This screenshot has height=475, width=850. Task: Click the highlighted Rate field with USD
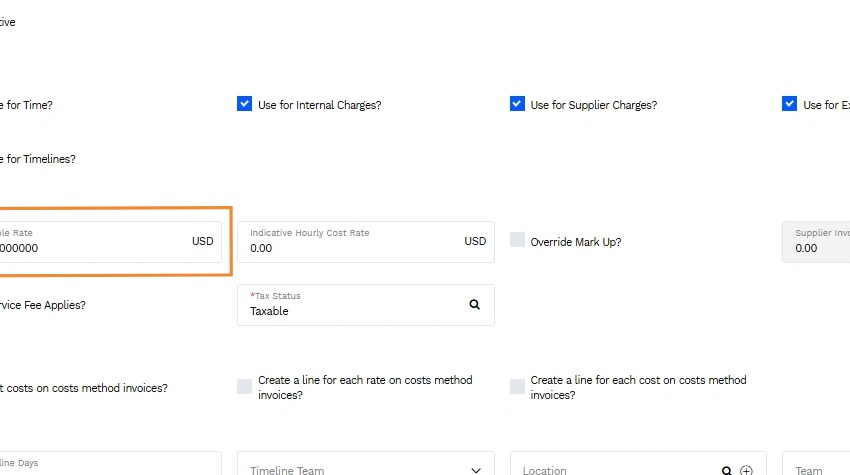111,242
